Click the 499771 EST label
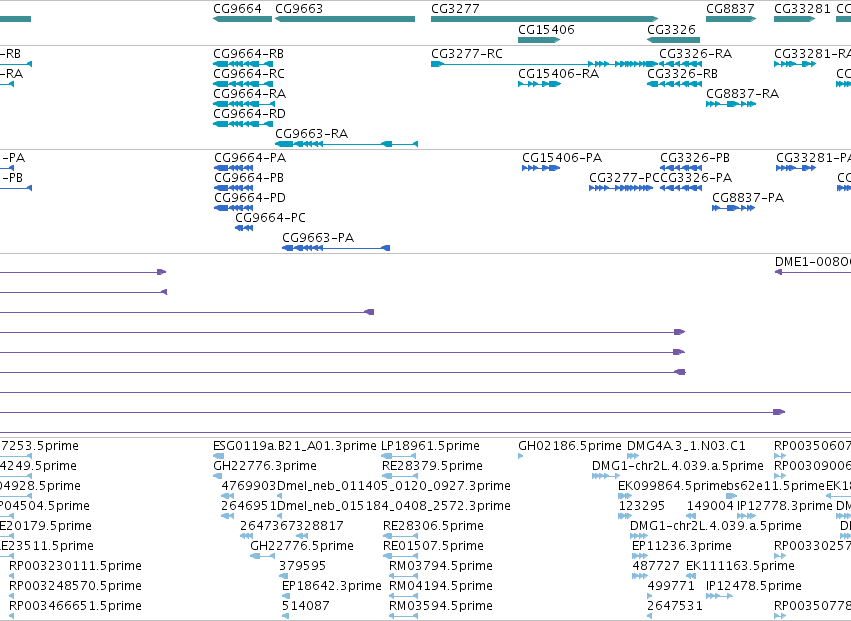Image resolution: width=851 pixels, height=621 pixels. pyautogui.click(x=671, y=586)
